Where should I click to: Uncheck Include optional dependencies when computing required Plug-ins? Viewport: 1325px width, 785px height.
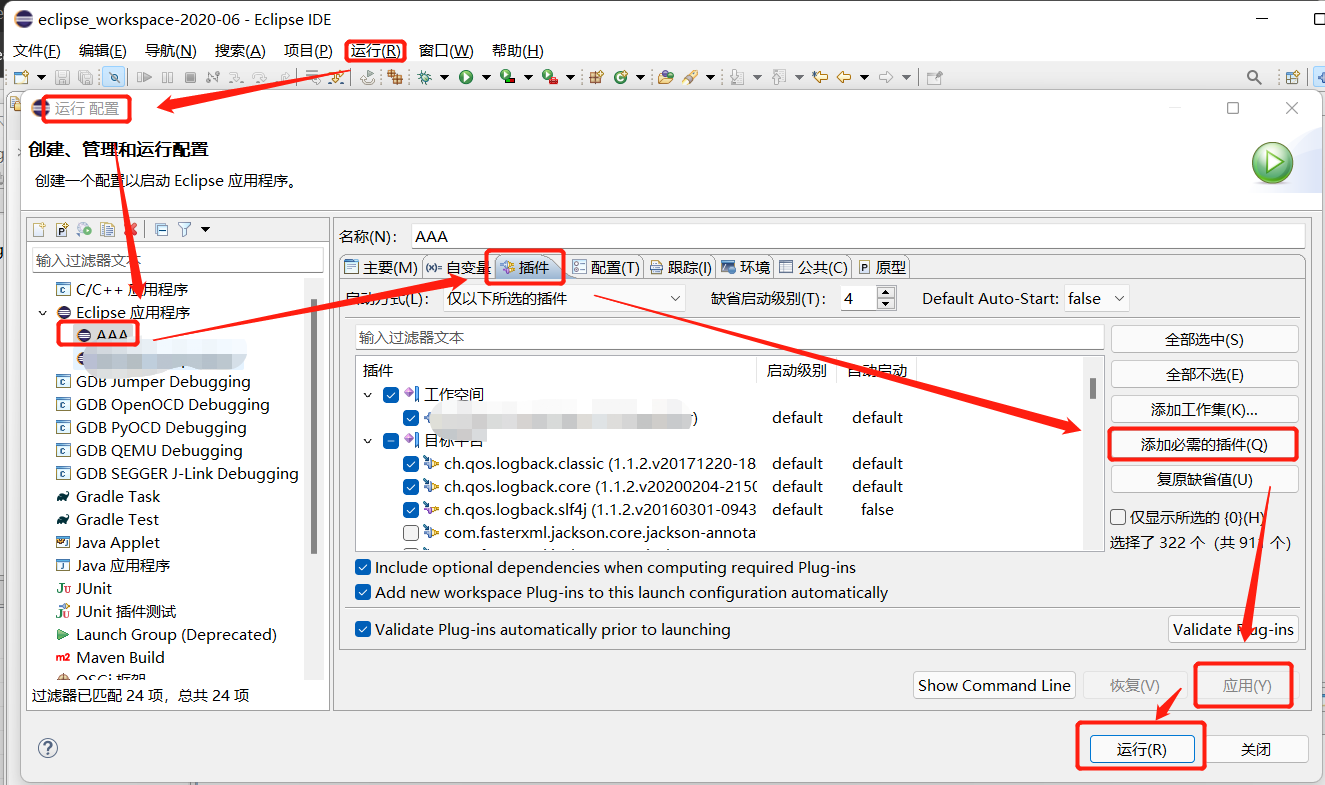362,567
